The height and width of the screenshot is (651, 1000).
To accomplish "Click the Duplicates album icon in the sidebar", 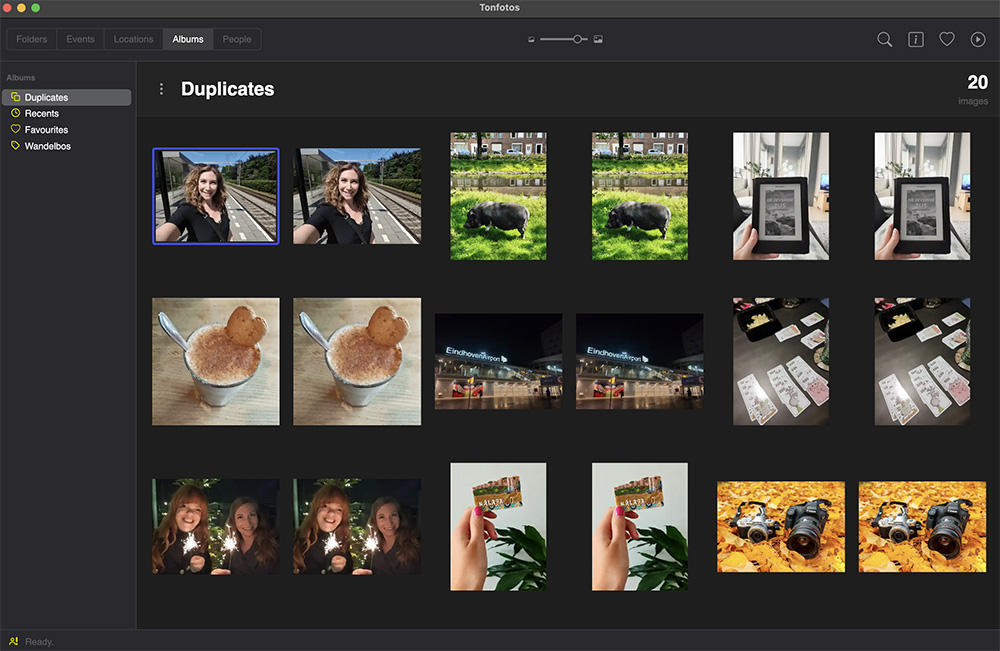I will [x=14, y=96].
